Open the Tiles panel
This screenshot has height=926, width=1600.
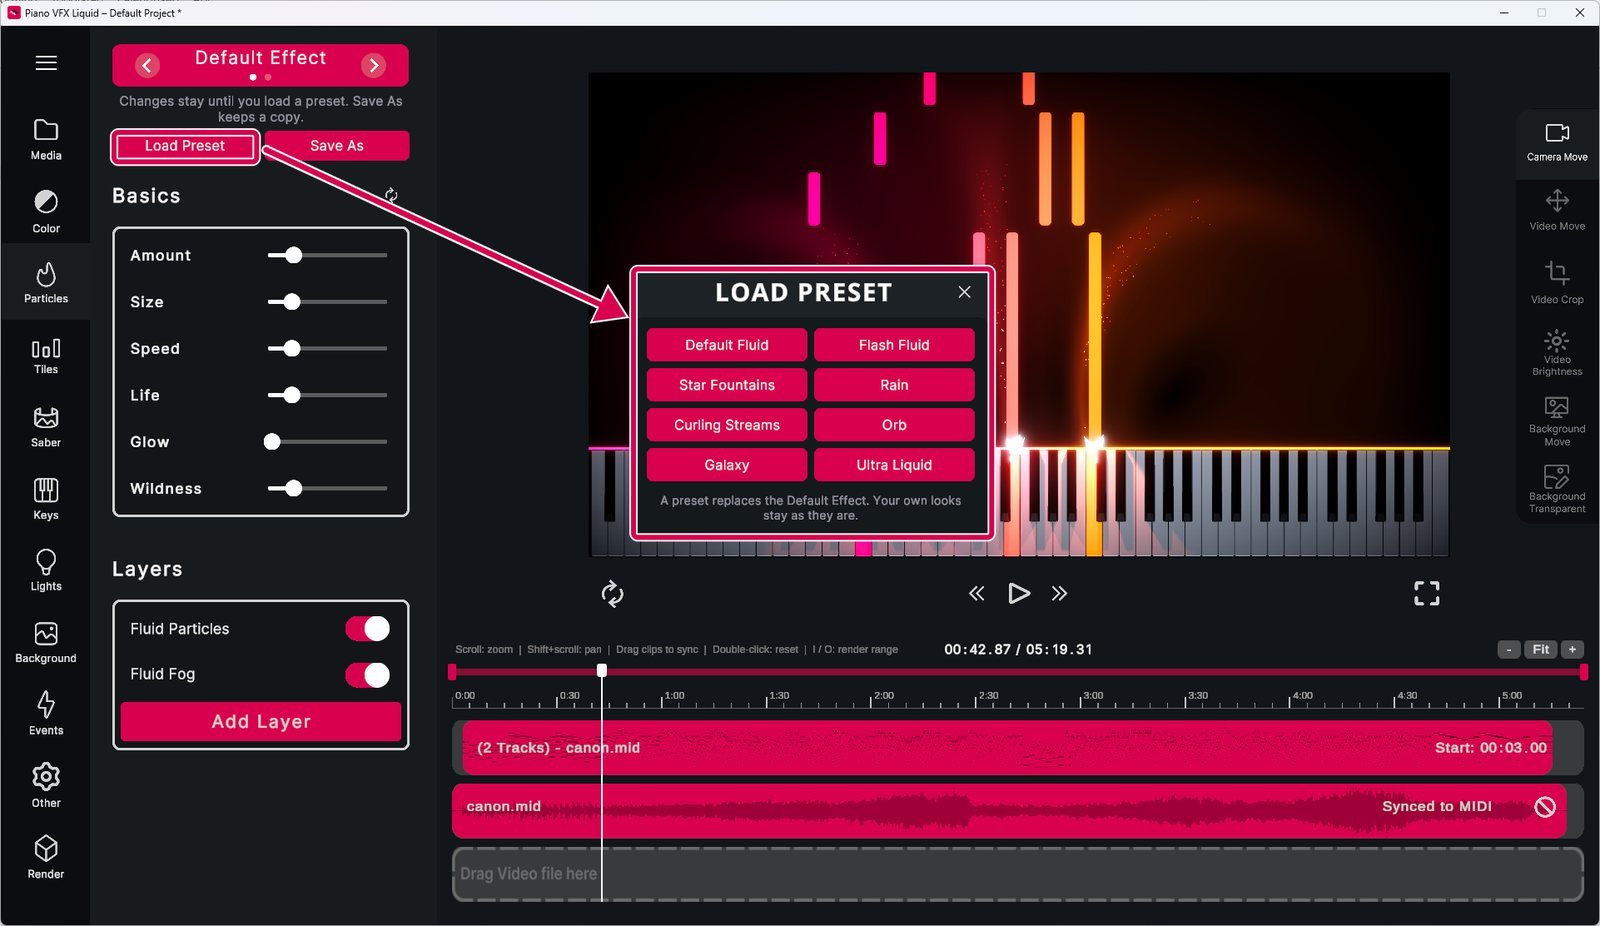(x=46, y=355)
